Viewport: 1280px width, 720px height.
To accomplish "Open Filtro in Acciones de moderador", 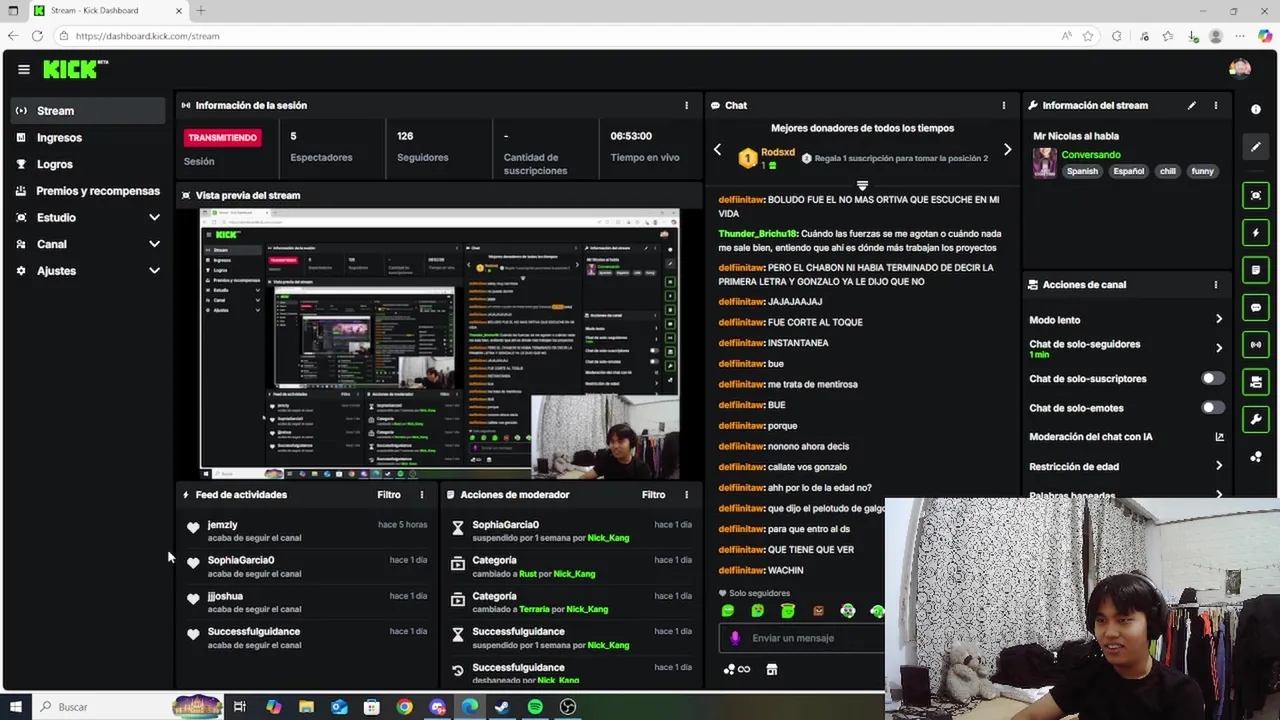I will point(653,495).
